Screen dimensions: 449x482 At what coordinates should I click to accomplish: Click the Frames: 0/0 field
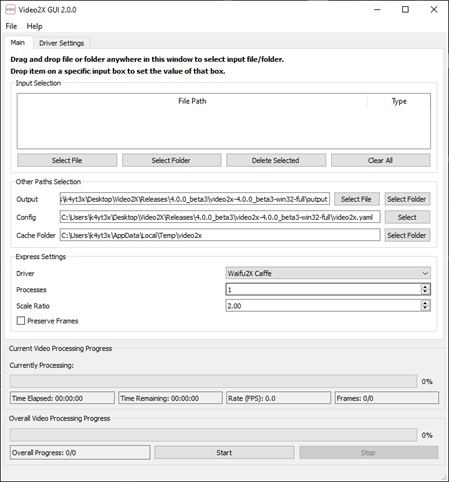387,398
